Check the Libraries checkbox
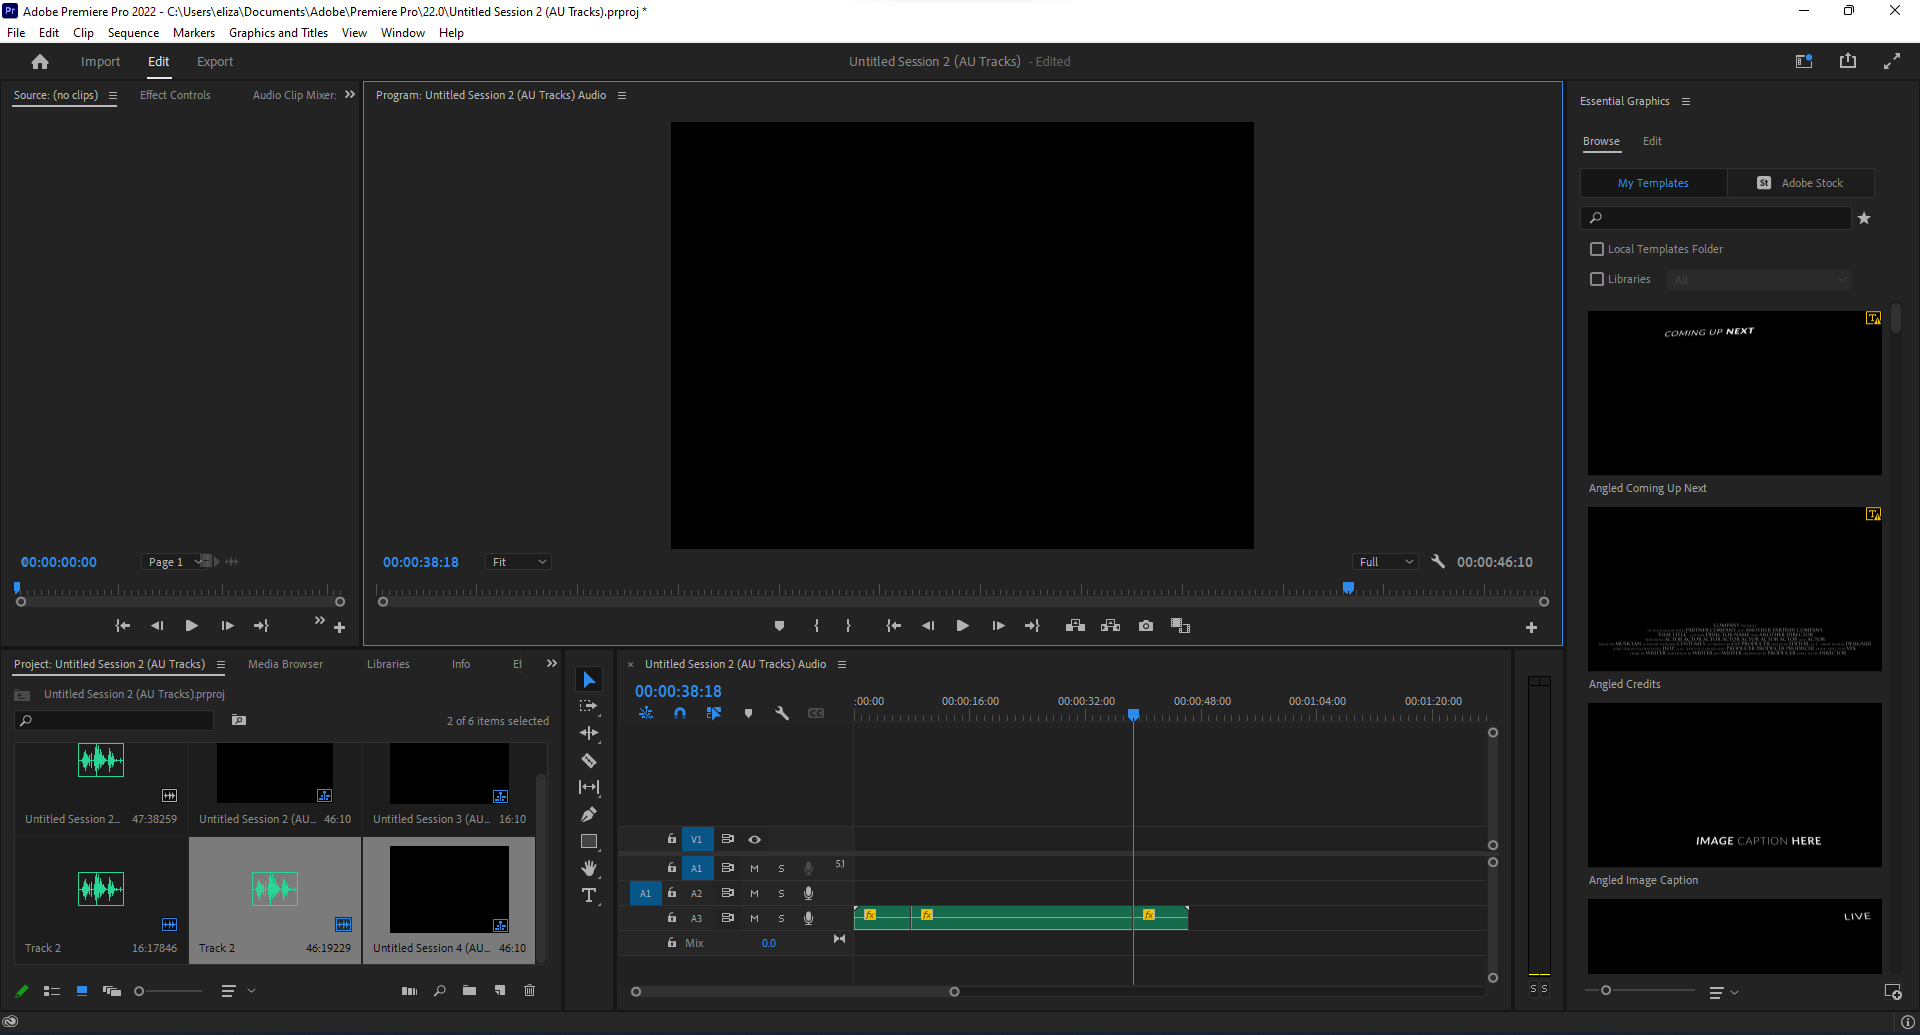This screenshot has width=1920, height=1035. point(1597,279)
